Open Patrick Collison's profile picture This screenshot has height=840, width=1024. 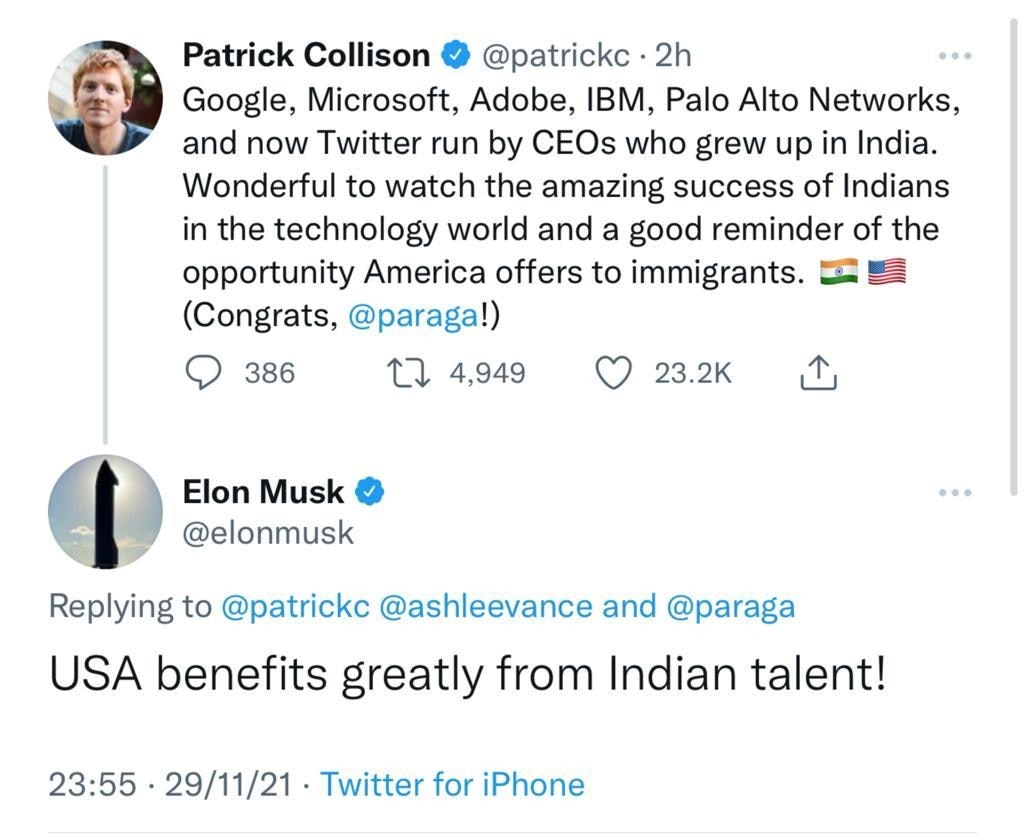105,97
